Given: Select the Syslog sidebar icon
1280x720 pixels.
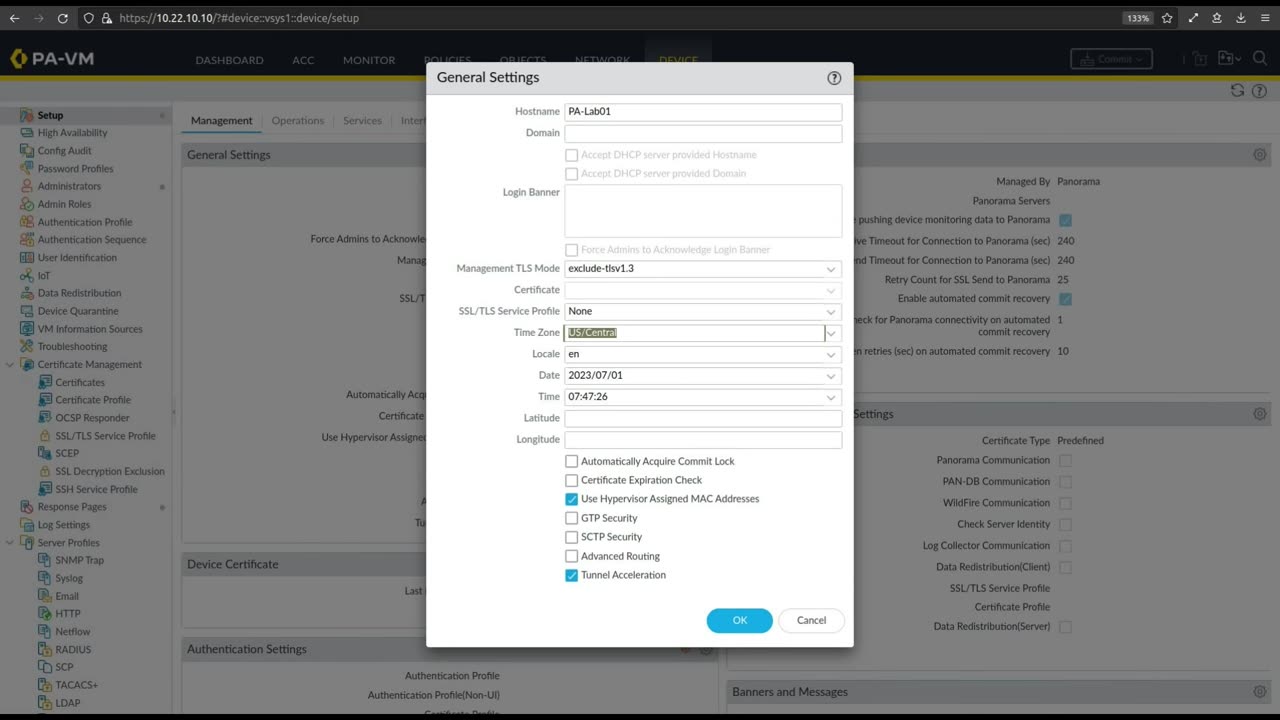Looking at the screenshot, I should pyautogui.click(x=45, y=578).
